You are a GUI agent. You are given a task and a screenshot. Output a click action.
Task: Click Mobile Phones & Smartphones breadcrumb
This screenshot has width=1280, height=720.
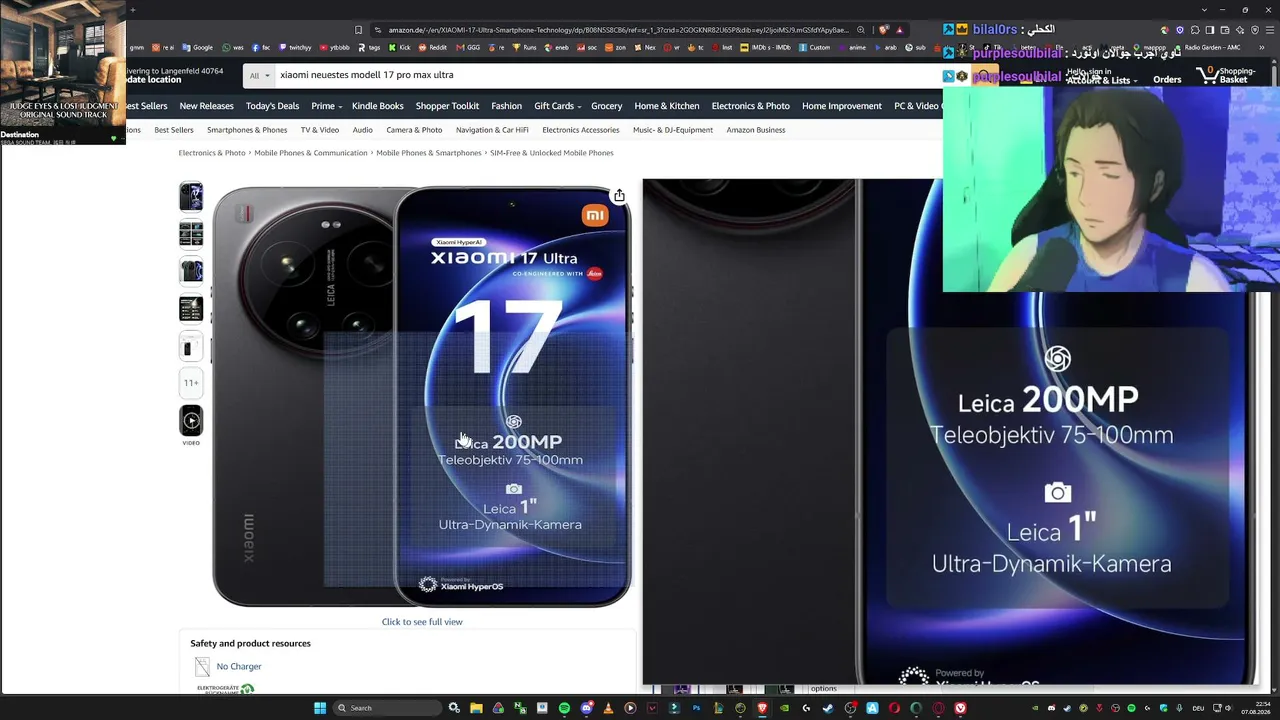pos(429,153)
